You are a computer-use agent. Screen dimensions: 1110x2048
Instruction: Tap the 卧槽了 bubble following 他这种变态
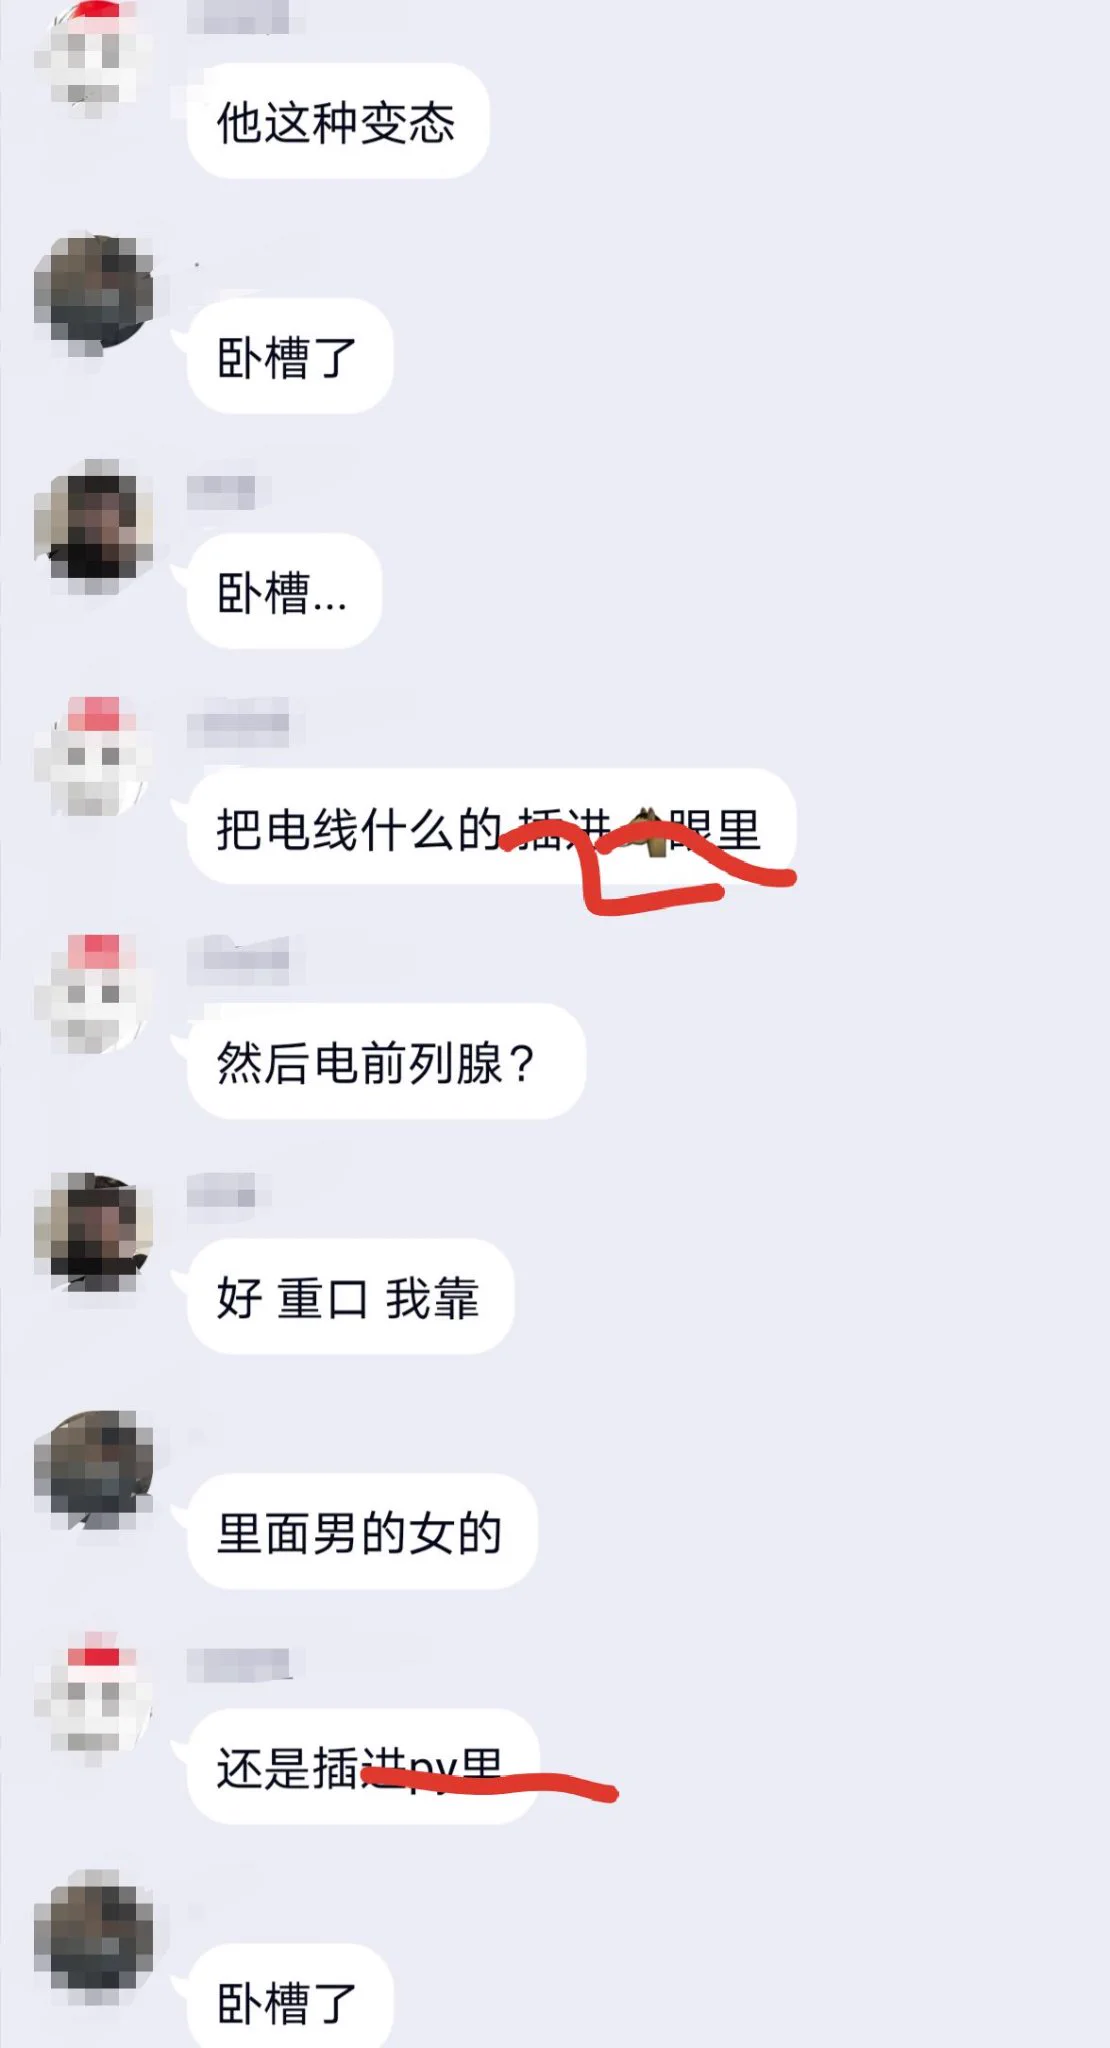pos(290,356)
